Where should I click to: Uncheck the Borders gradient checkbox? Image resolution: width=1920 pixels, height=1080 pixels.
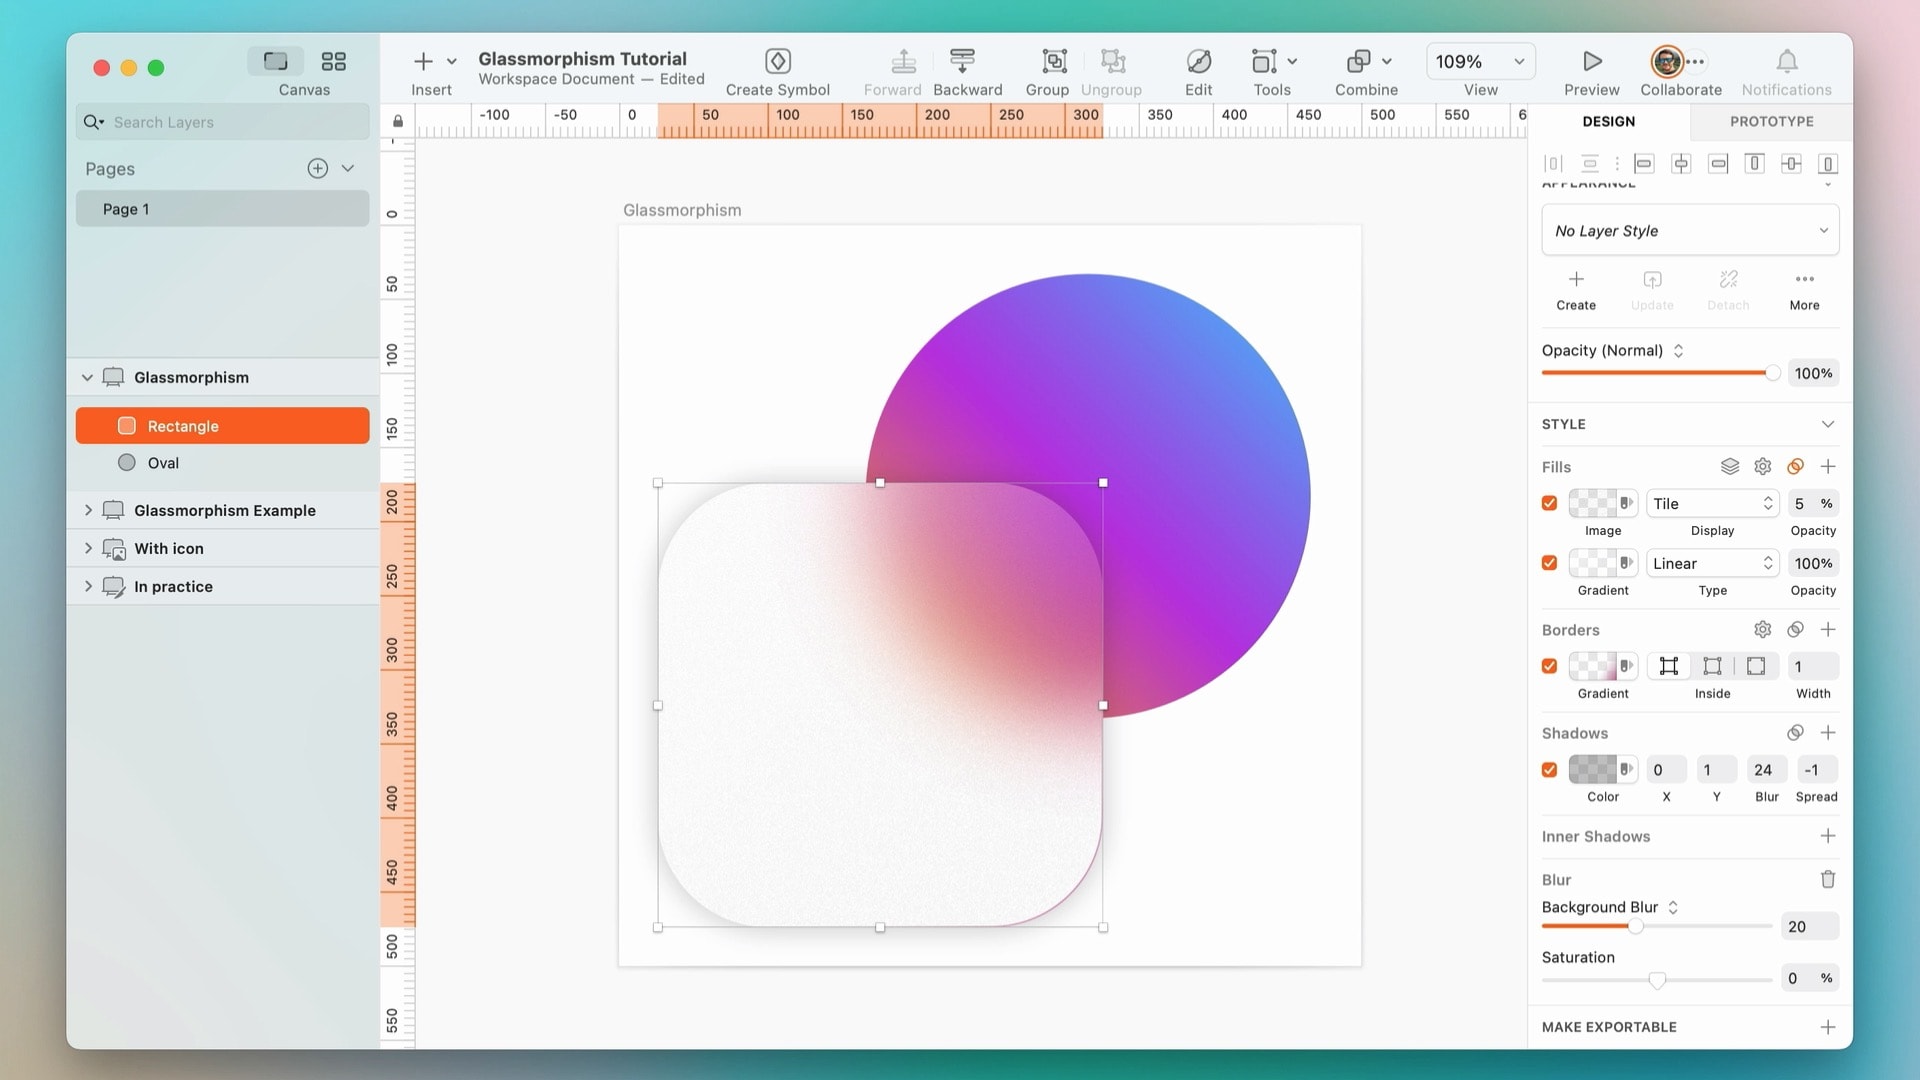pos(1549,666)
